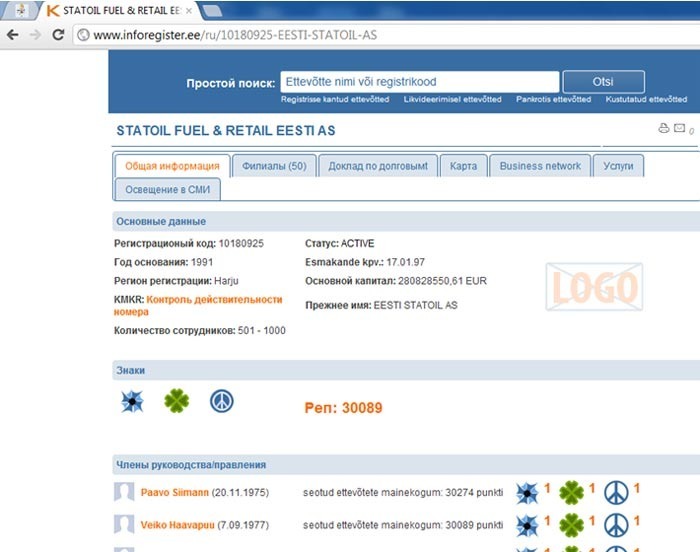Click peace sign icon in Paavo Siimann row
Screen dimensions: 700x552
[616, 493]
